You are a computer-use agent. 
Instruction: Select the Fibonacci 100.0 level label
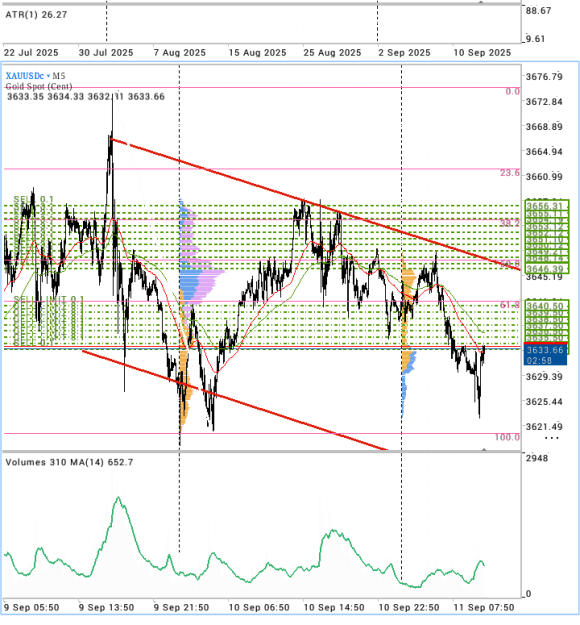[507, 437]
